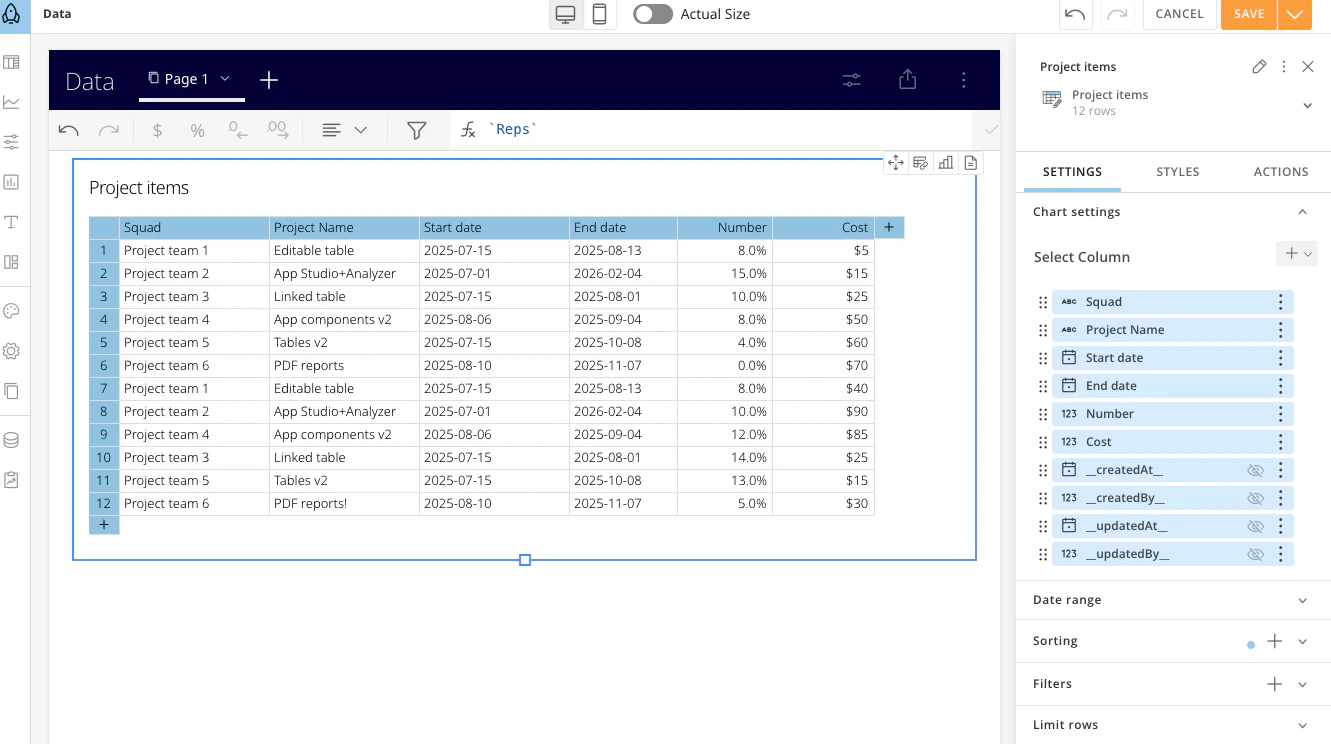Open the database icon in left sidebar
Screen dimensions: 1331x744
pyautogui.click(x=12, y=440)
